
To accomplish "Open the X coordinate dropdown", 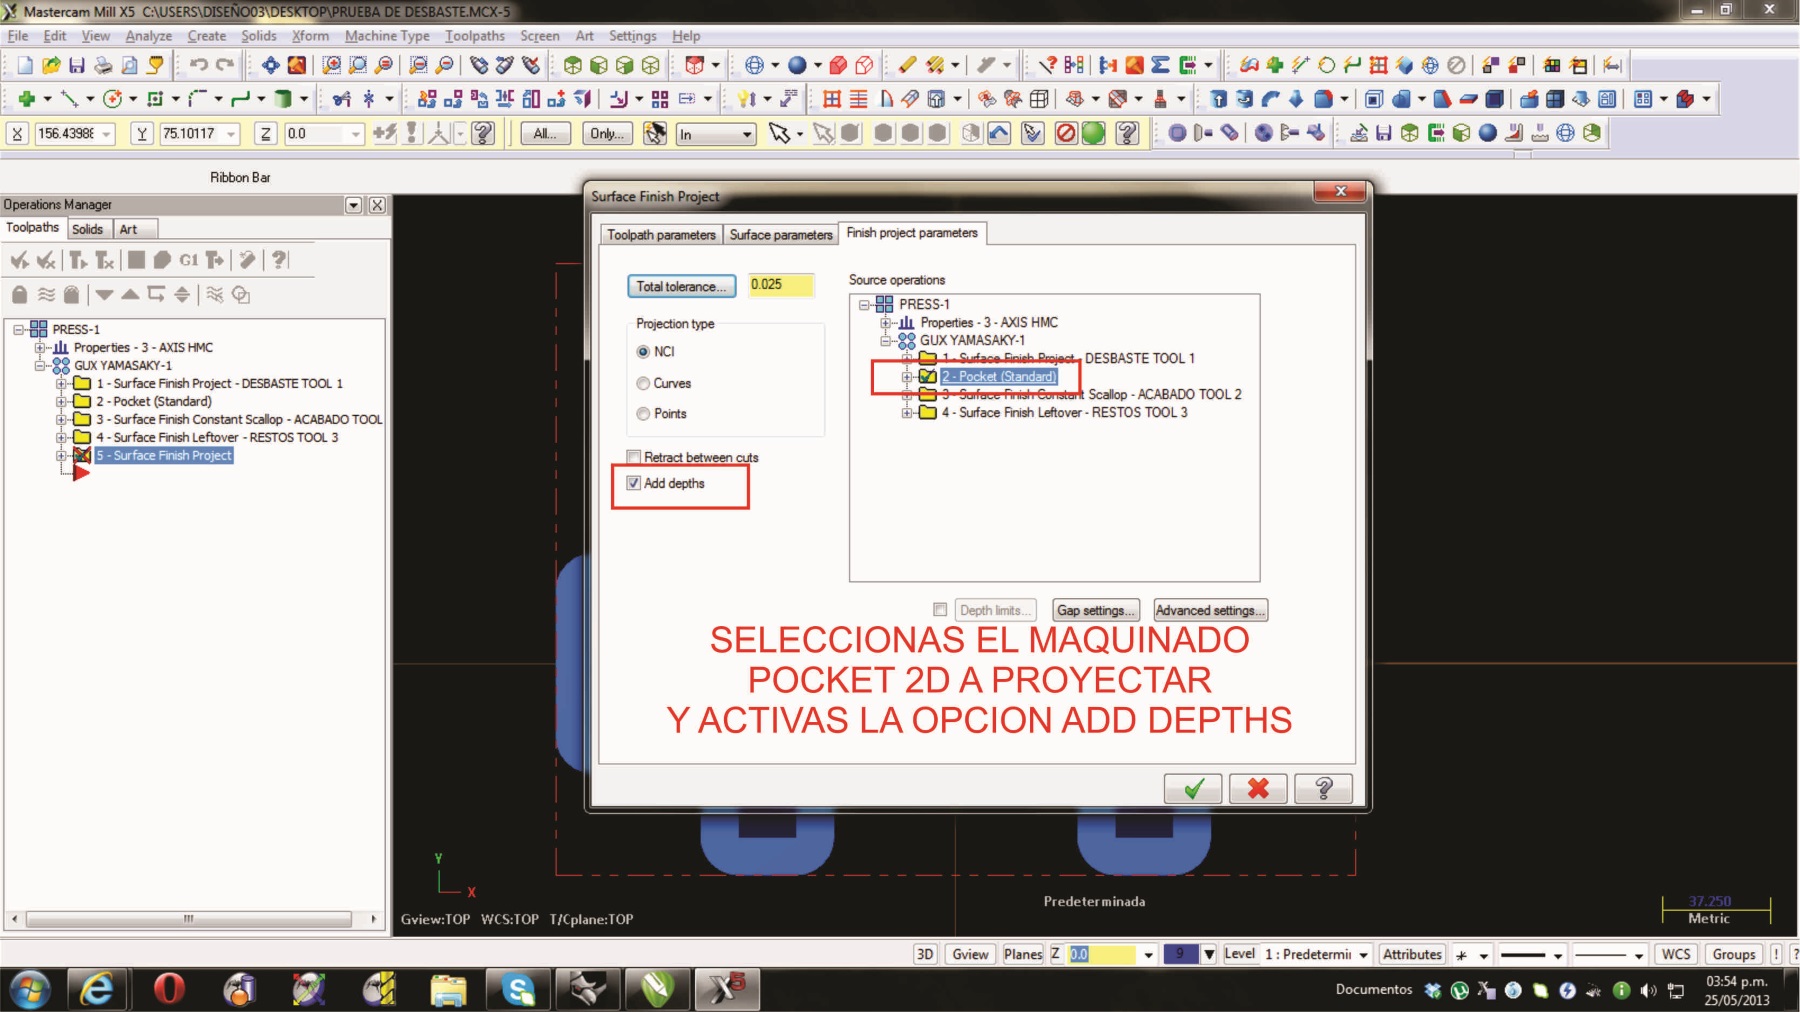I will [106, 134].
